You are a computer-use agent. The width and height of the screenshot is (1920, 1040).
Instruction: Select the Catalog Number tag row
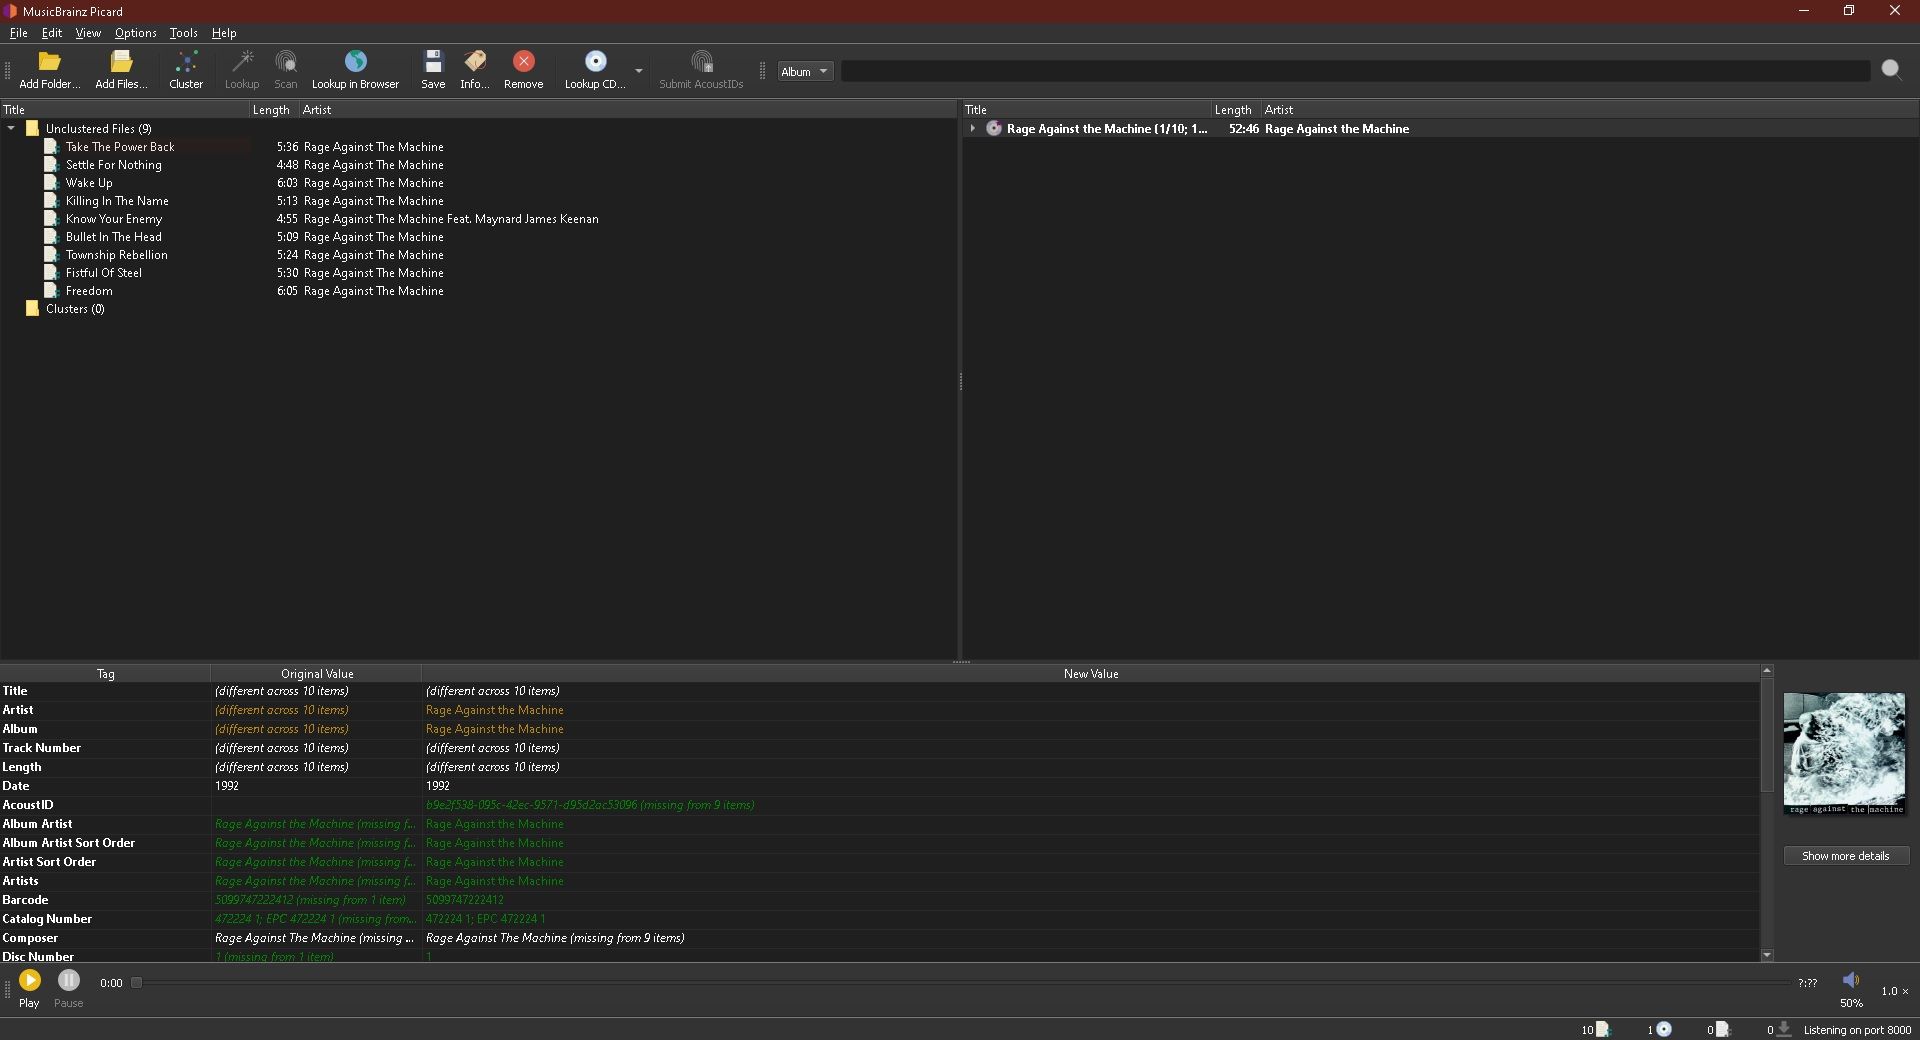click(x=880, y=919)
